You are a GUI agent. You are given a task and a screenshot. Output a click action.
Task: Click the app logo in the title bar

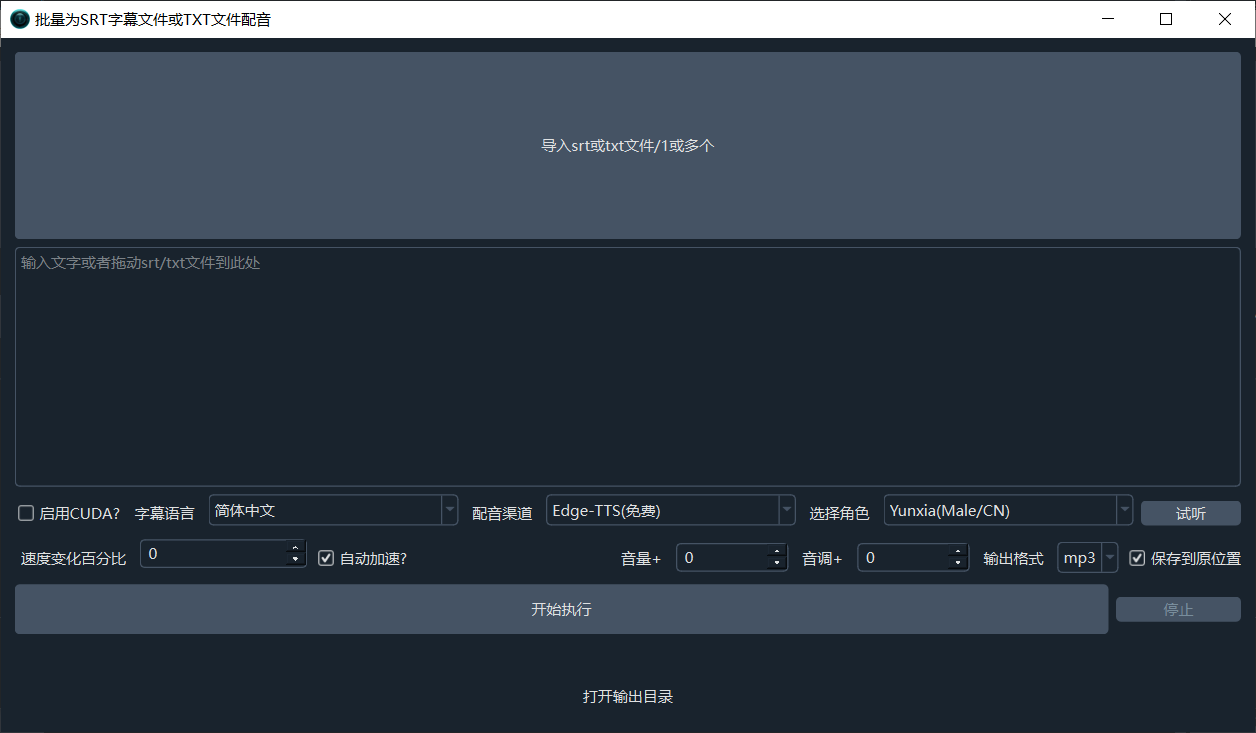(x=19, y=18)
